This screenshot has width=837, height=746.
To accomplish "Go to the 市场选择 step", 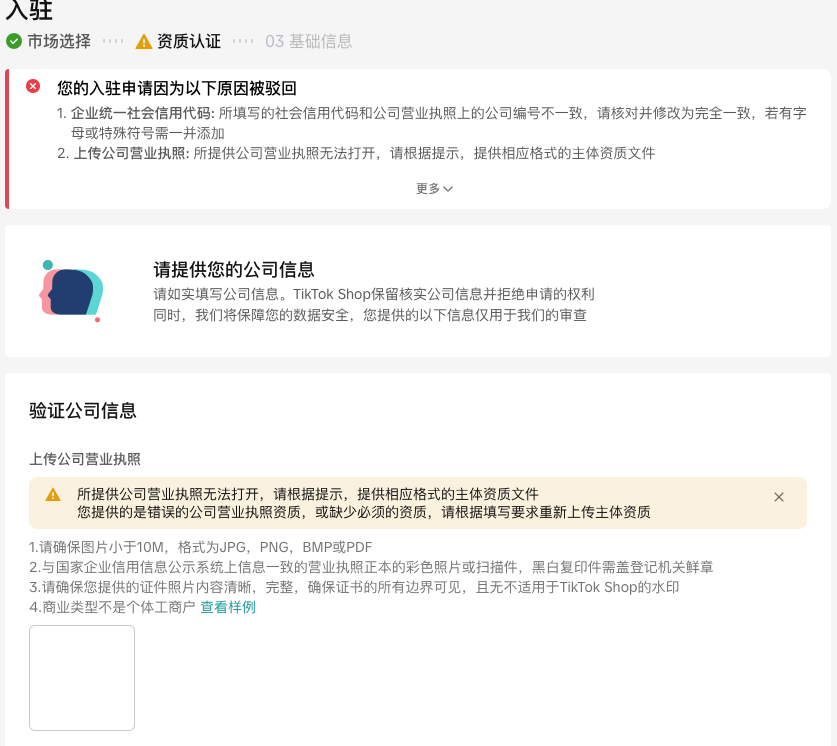I will tap(59, 41).
